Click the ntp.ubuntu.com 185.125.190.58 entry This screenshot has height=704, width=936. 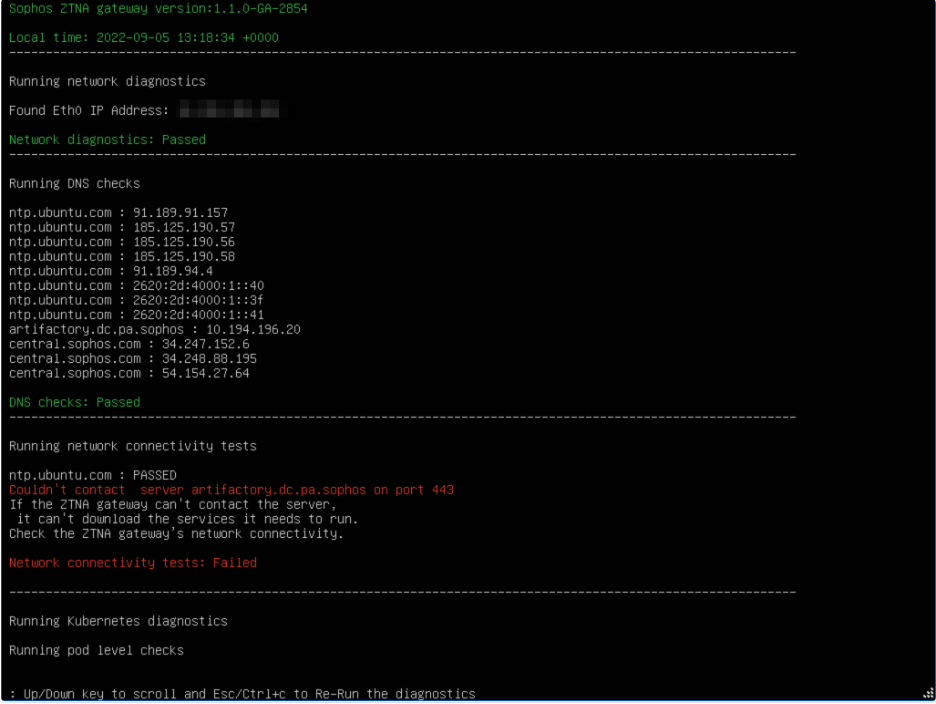pos(122,257)
